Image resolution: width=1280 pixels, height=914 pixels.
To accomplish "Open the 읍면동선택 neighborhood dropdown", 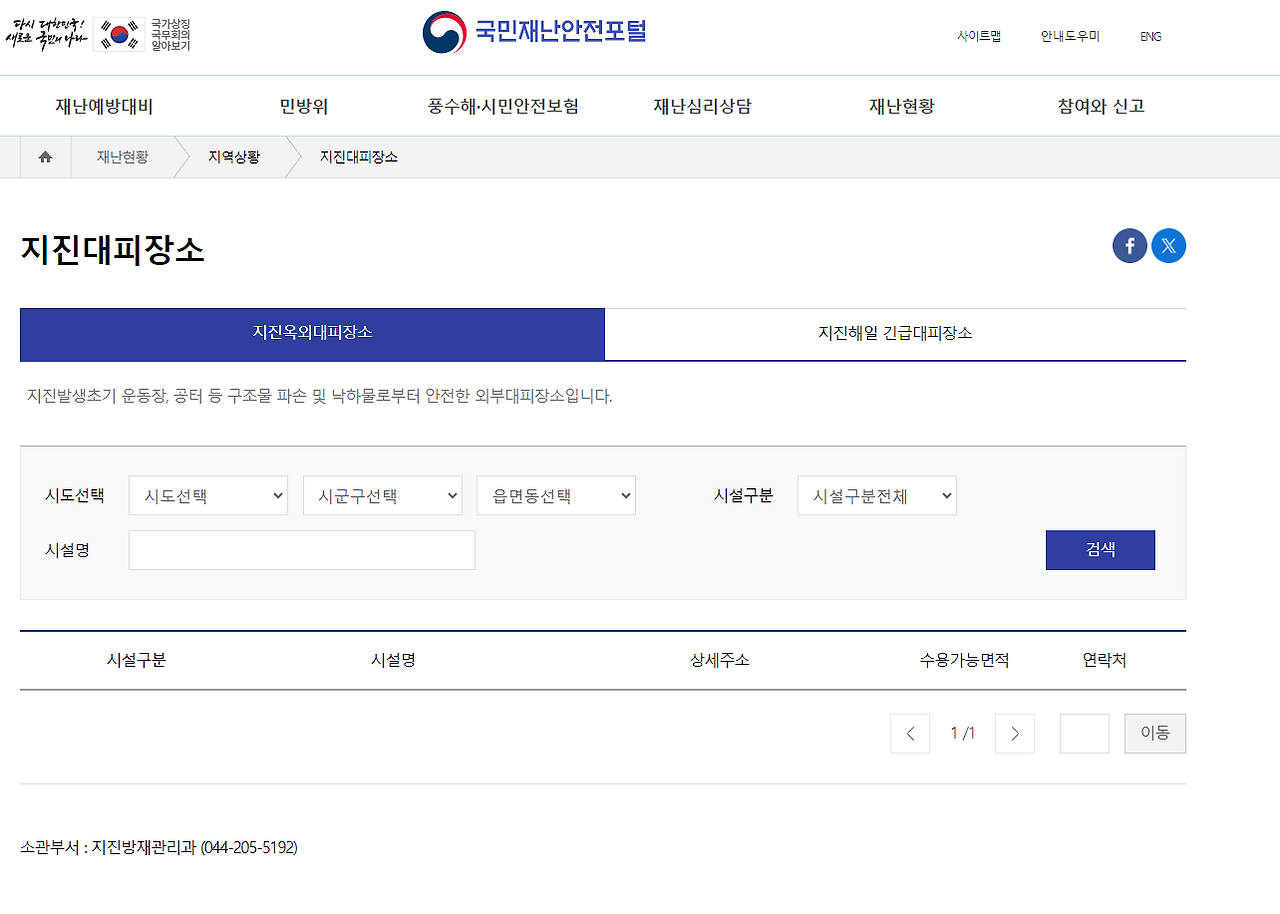I will (x=555, y=495).
